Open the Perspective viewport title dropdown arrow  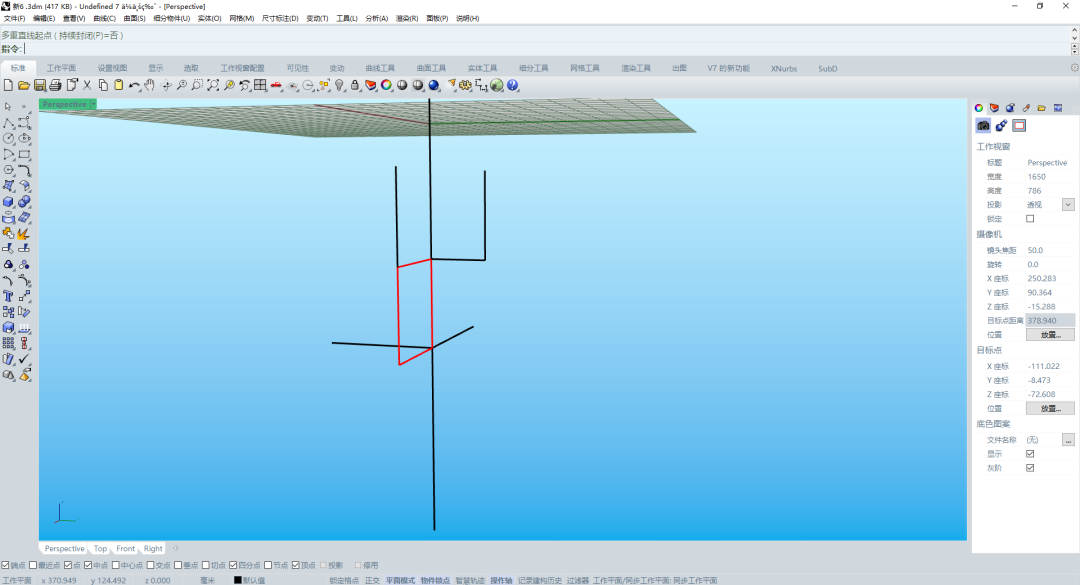(93, 104)
